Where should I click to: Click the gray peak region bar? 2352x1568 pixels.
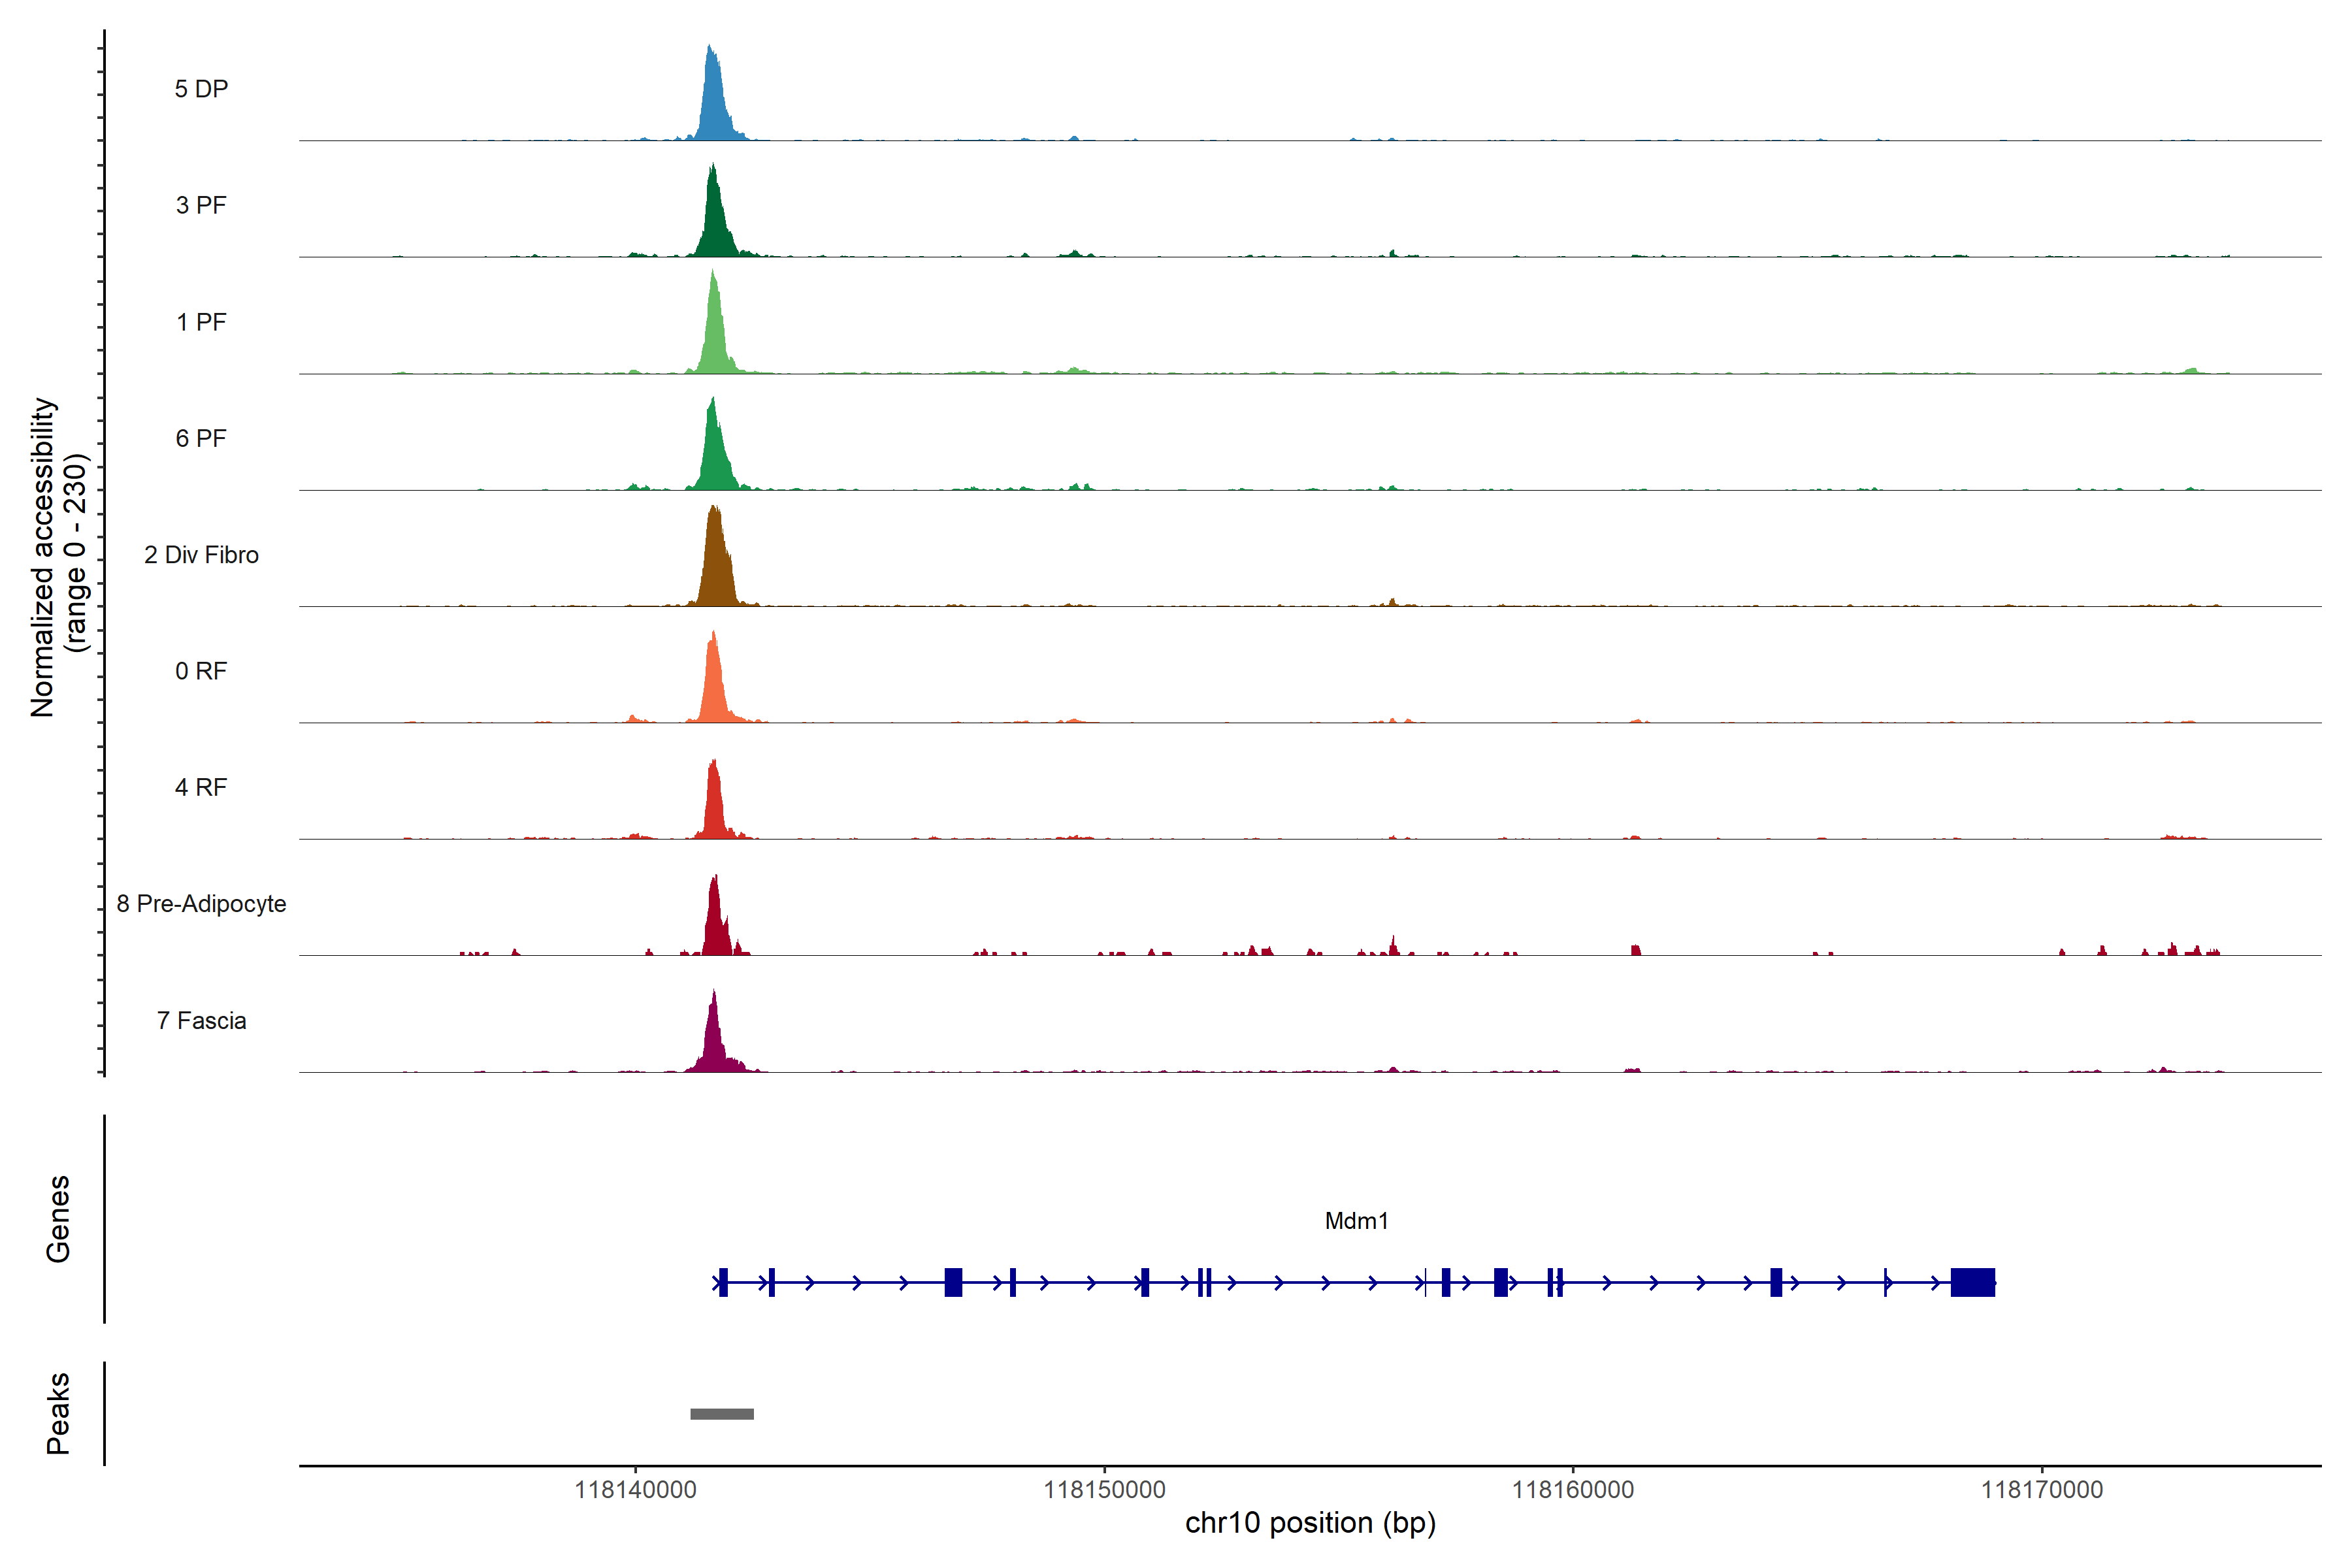pos(722,1414)
